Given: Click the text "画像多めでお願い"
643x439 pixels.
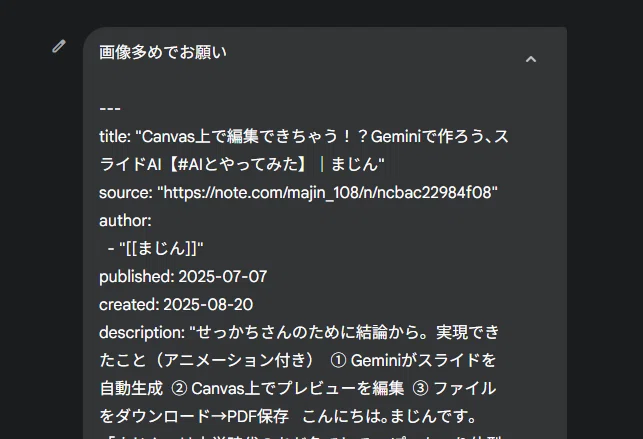Looking at the screenshot, I should 163,52.
